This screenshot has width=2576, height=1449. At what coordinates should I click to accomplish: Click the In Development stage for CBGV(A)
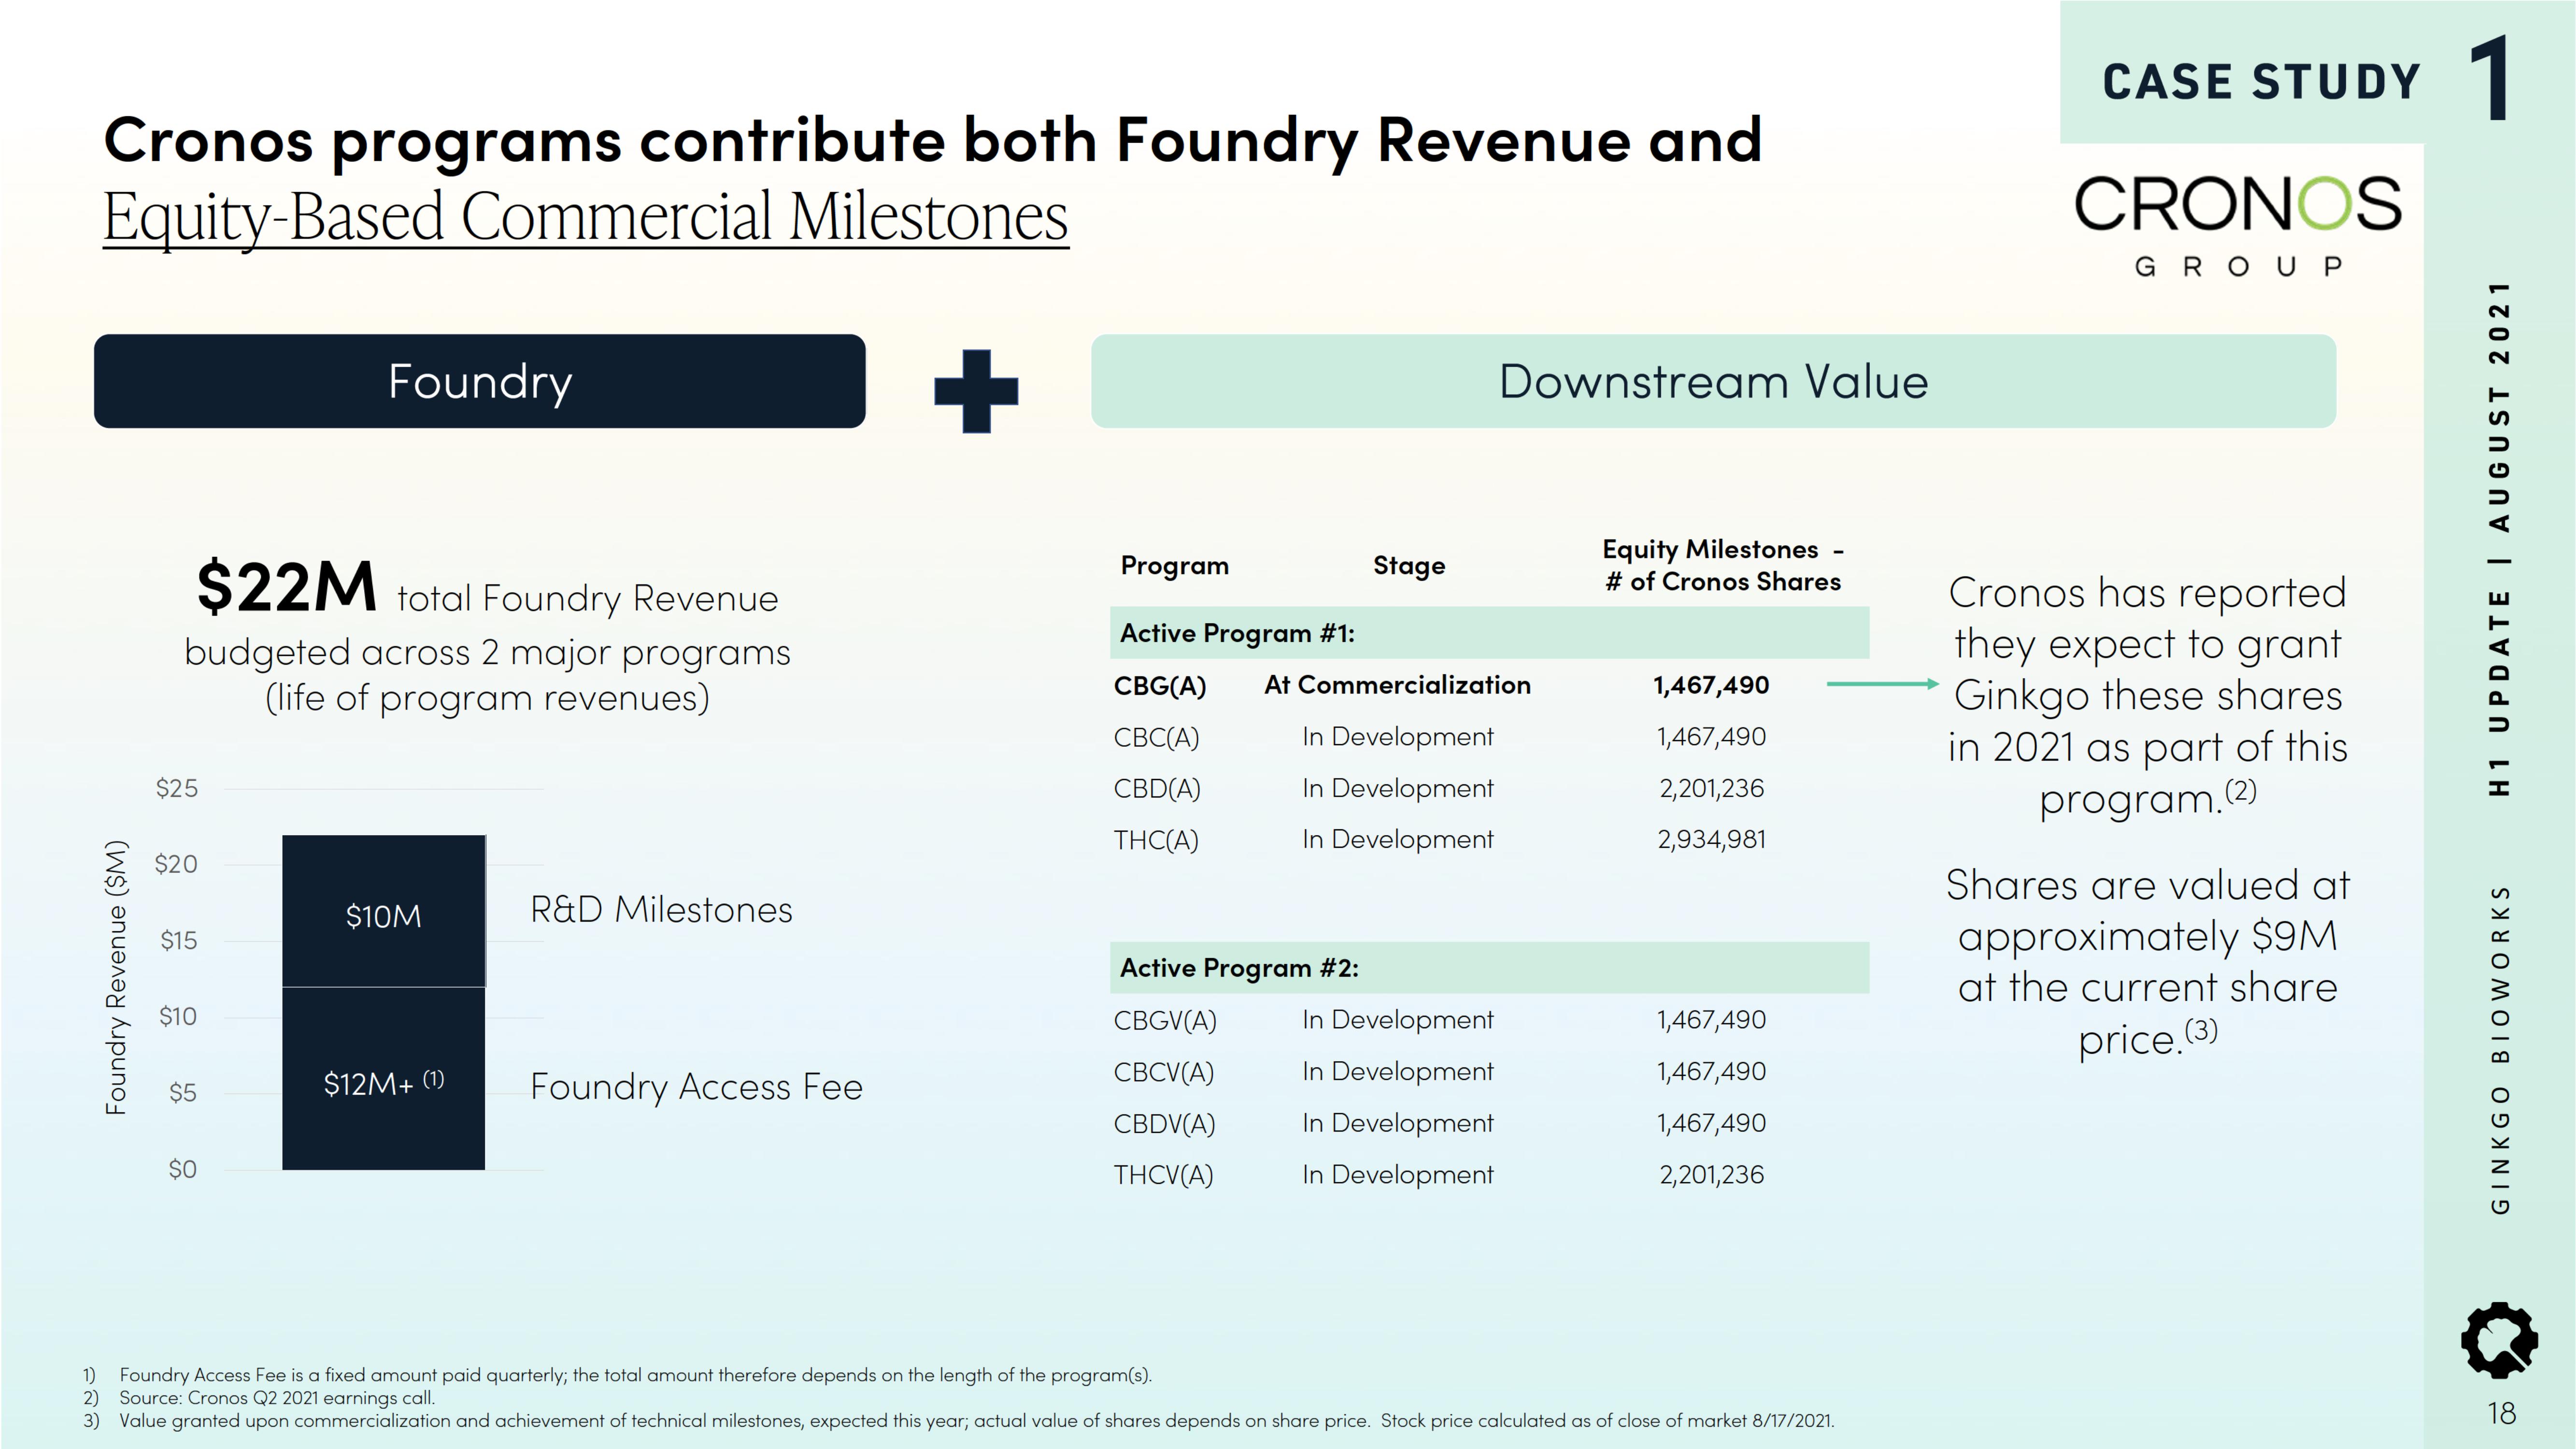[1397, 1020]
